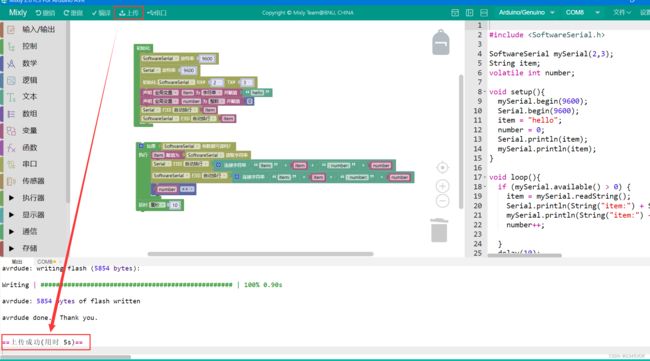The image size is (650, 361).
Task: Click code line 'String item;'
Action: coord(514,63)
